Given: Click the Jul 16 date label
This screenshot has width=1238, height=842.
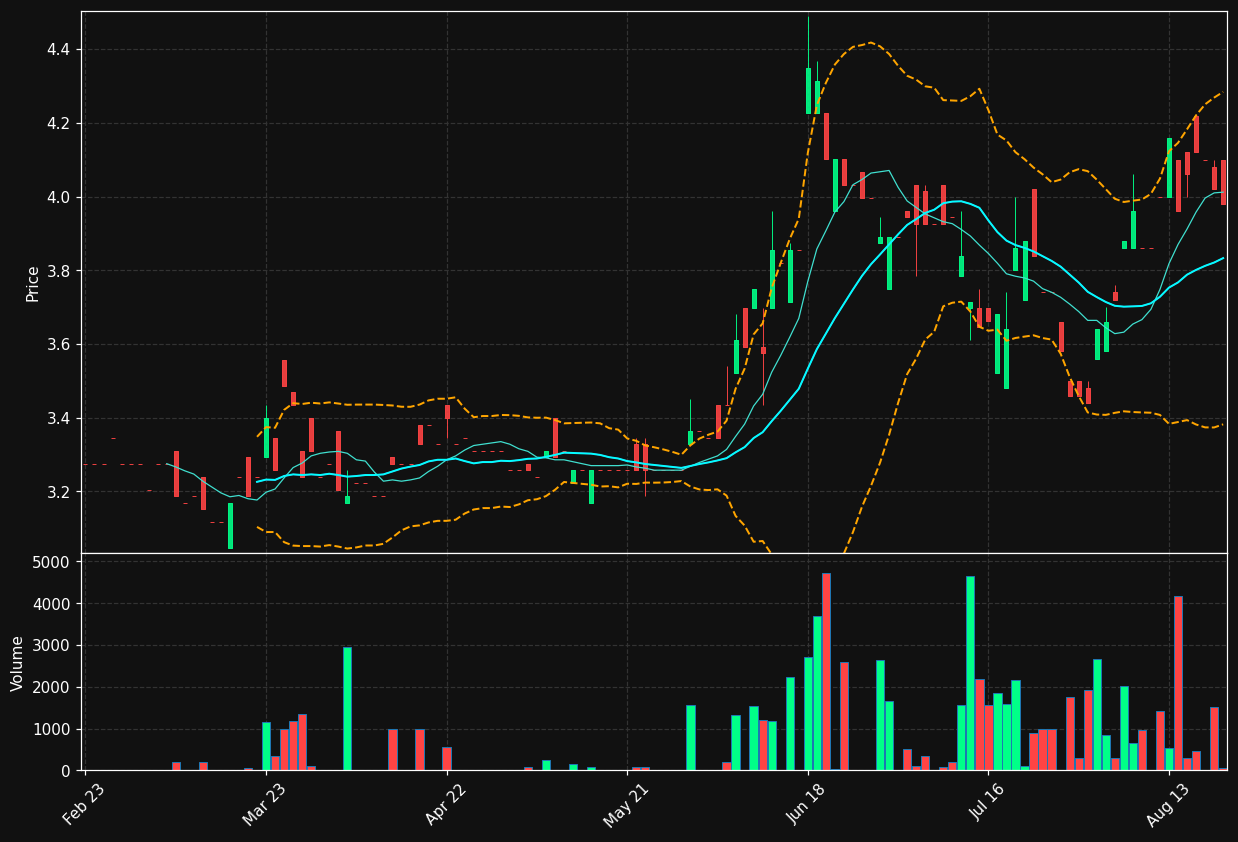Looking at the screenshot, I should click(x=988, y=805).
